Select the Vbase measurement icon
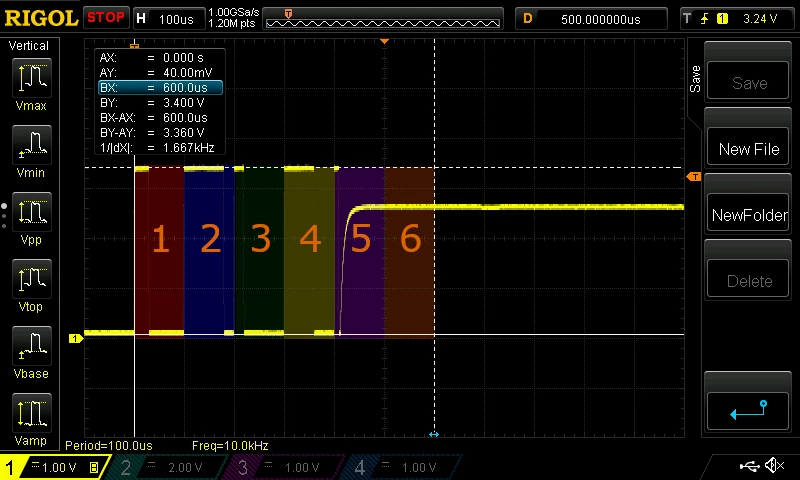Viewport: 800px width, 480px height. [32, 345]
